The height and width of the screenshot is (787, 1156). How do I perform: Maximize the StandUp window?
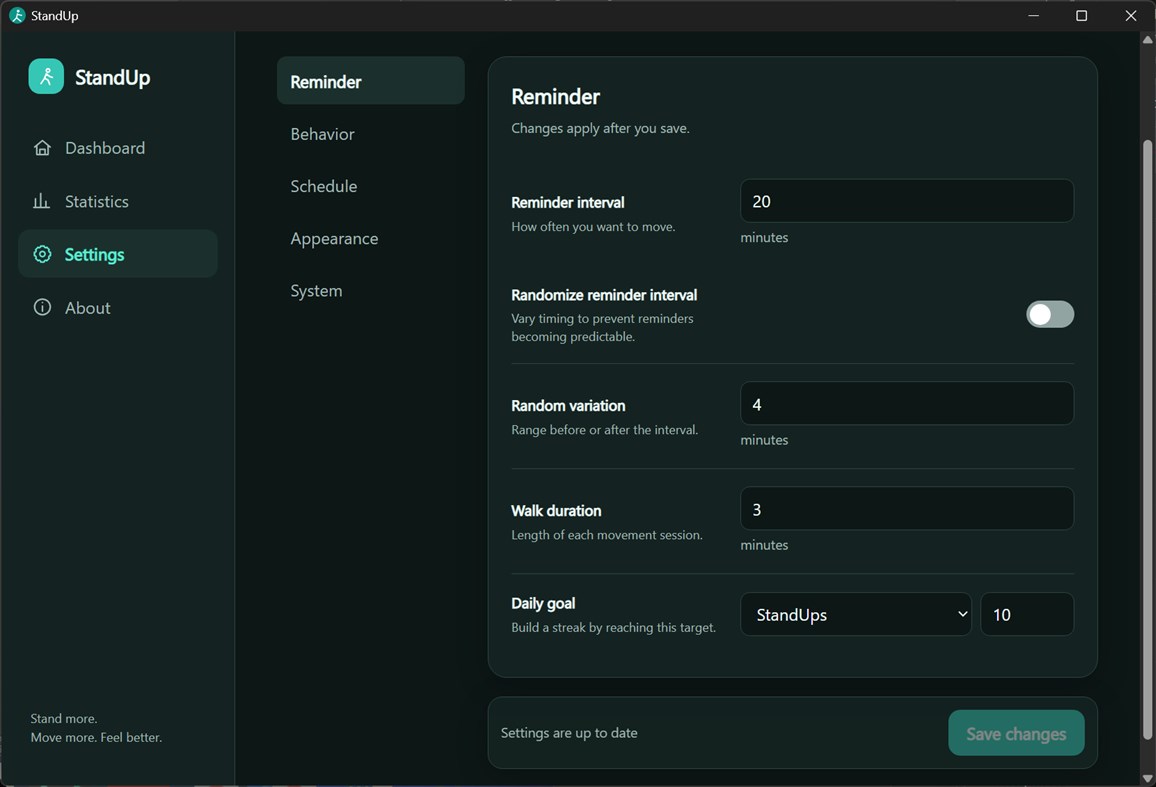pyautogui.click(x=1082, y=15)
